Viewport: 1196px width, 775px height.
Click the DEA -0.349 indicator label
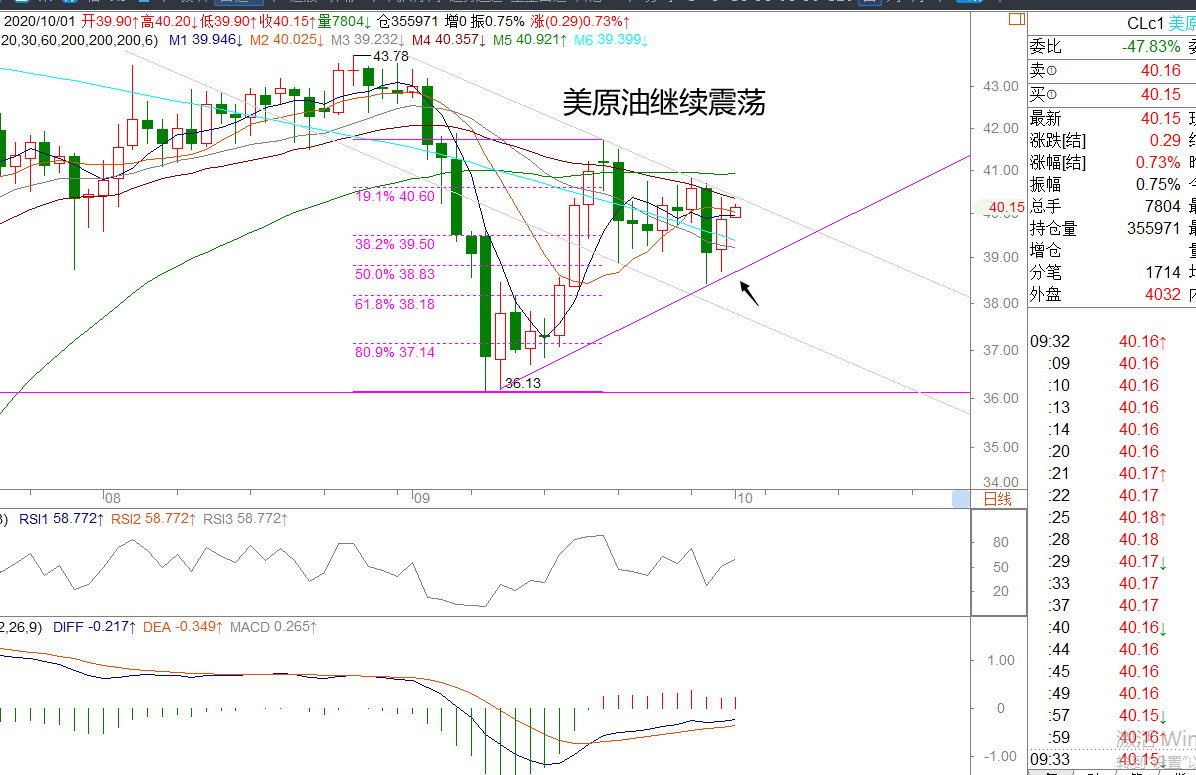183,627
